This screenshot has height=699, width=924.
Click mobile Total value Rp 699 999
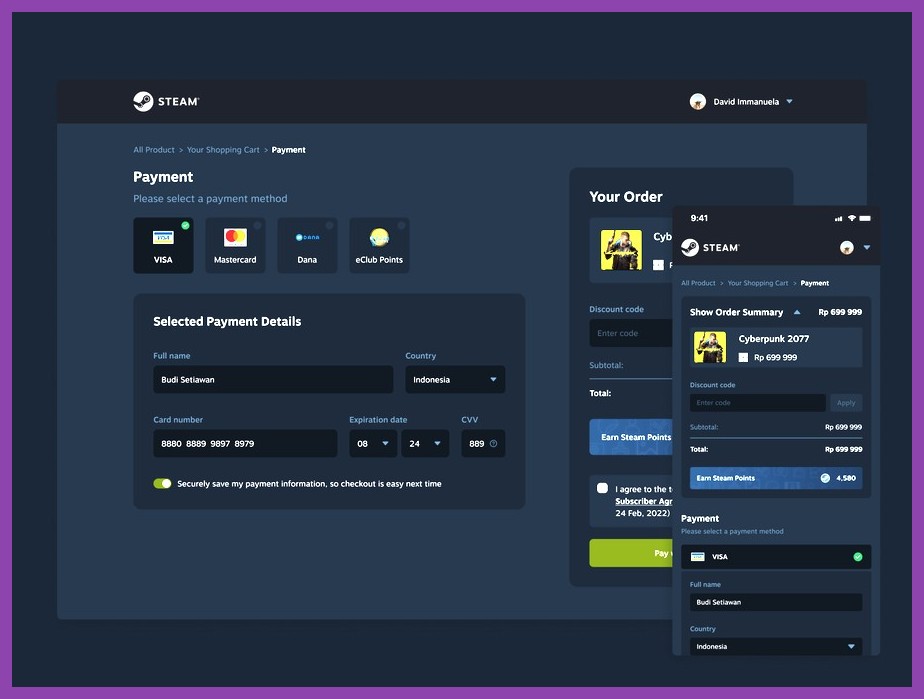pyautogui.click(x=843, y=449)
